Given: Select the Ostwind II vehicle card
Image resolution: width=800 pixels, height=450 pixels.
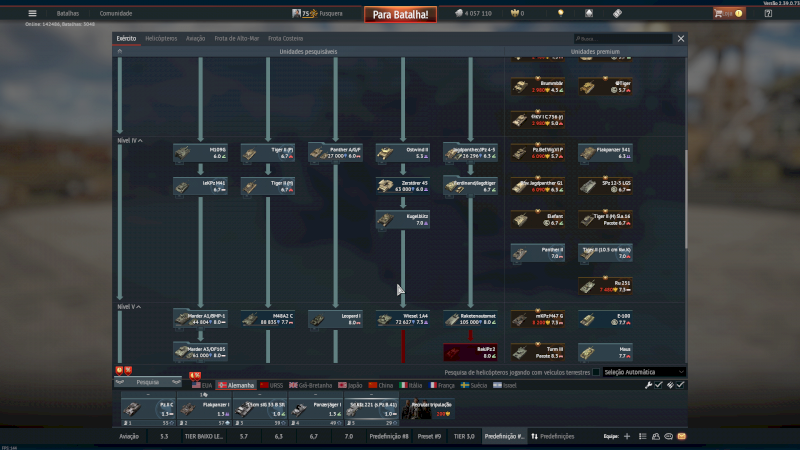Looking at the screenshot, I should point(402,152).
